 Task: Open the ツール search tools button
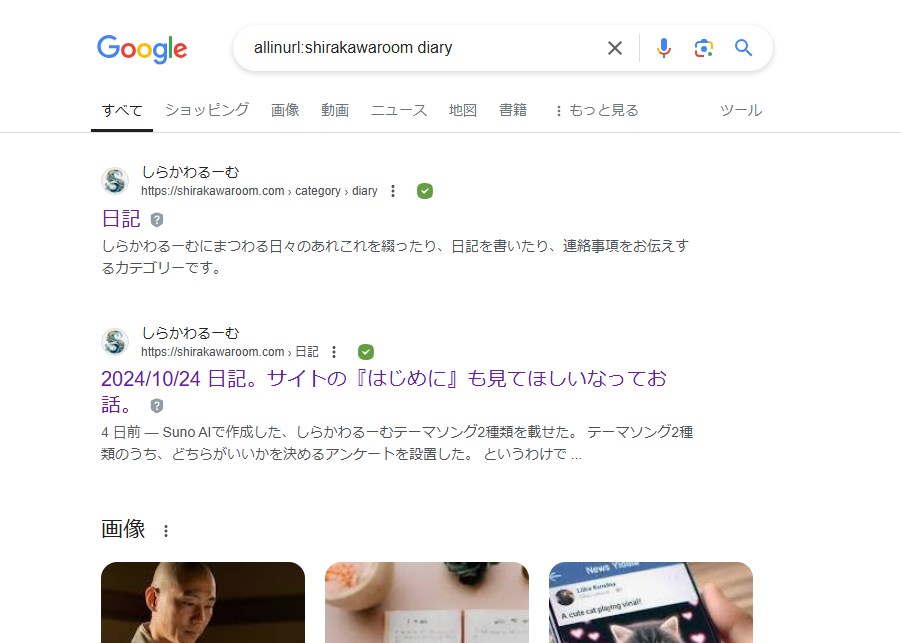pyautogui.click(x=741, y=110)
